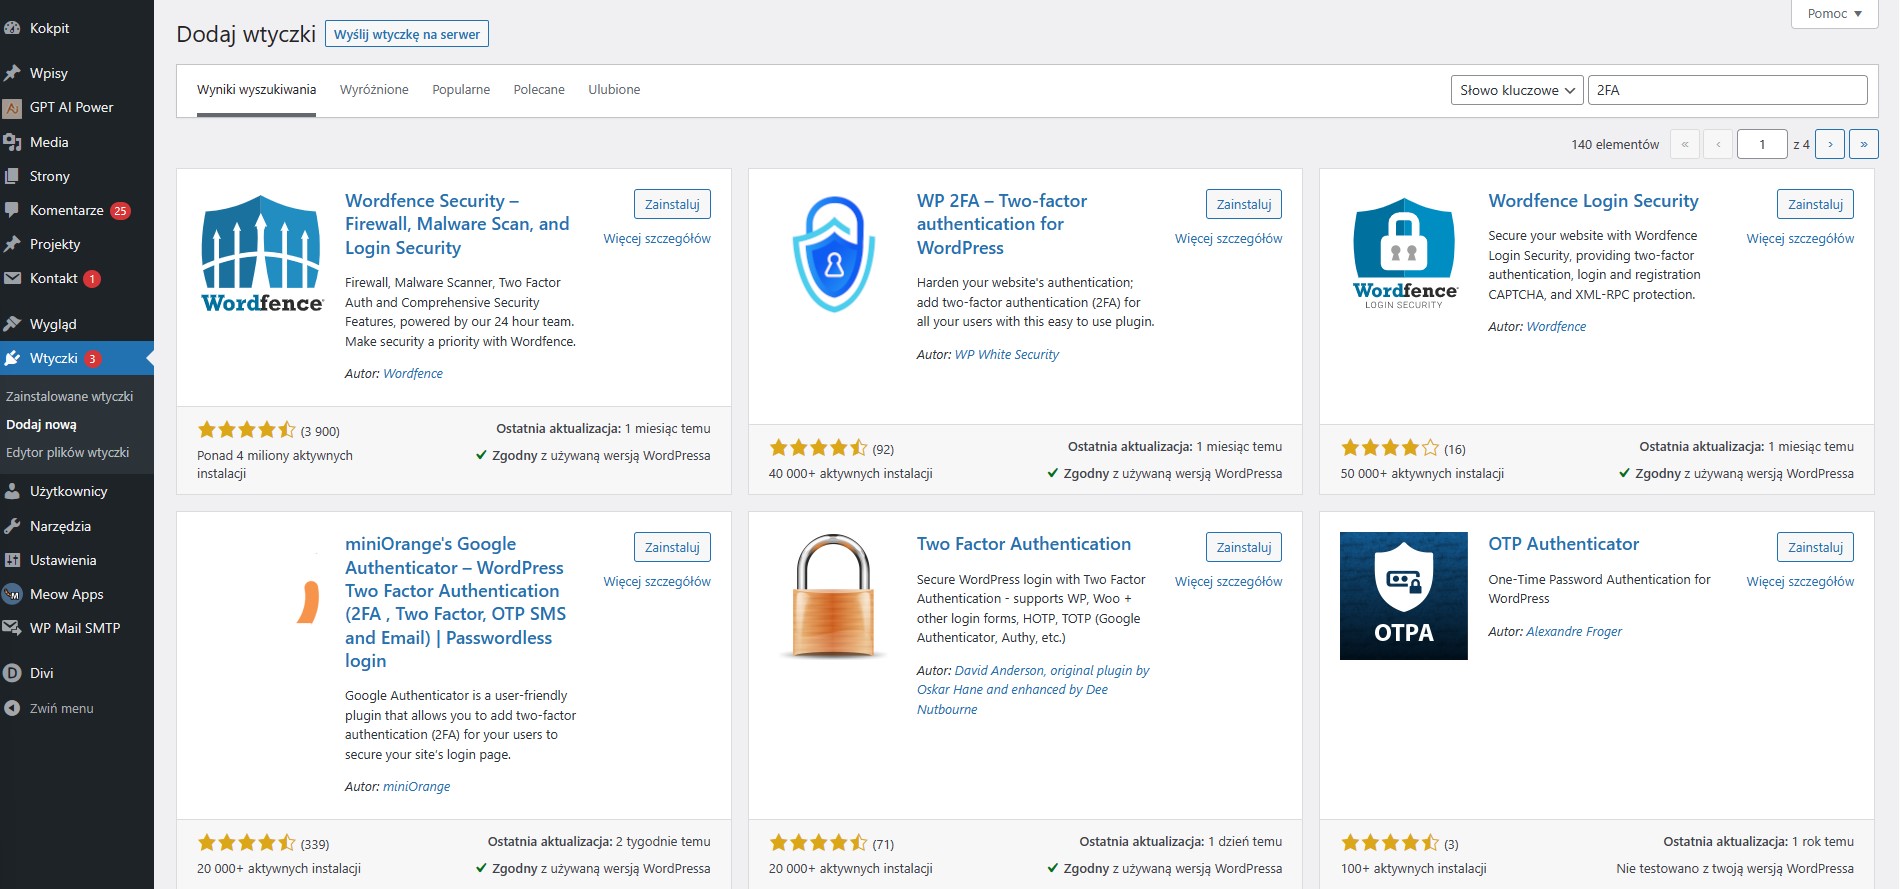The image size is (1900, 889).
Task: Open Kokpit dashboard icon in sidebar
Action: (12, 28)
